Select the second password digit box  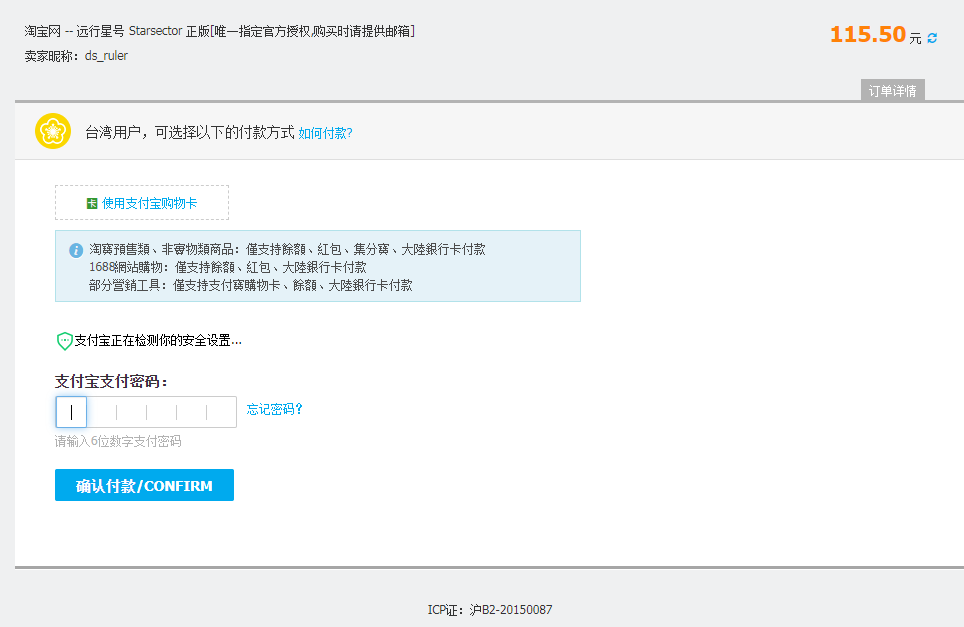(101, 412)
